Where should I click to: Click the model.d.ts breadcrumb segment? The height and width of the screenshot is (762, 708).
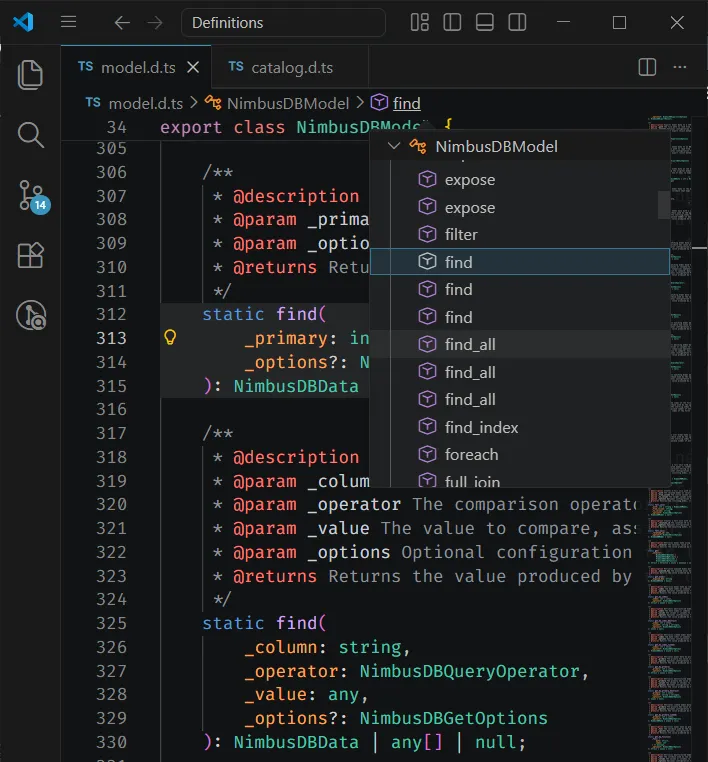146,103
